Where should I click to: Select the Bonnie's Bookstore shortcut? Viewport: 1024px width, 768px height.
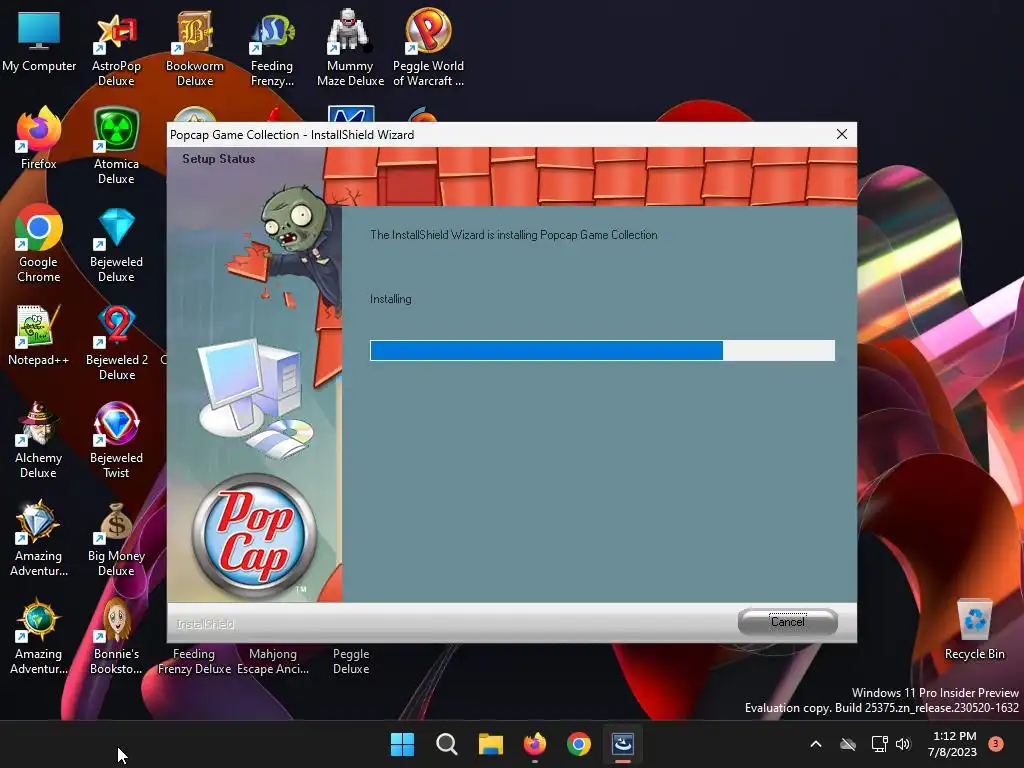point(116,637)
